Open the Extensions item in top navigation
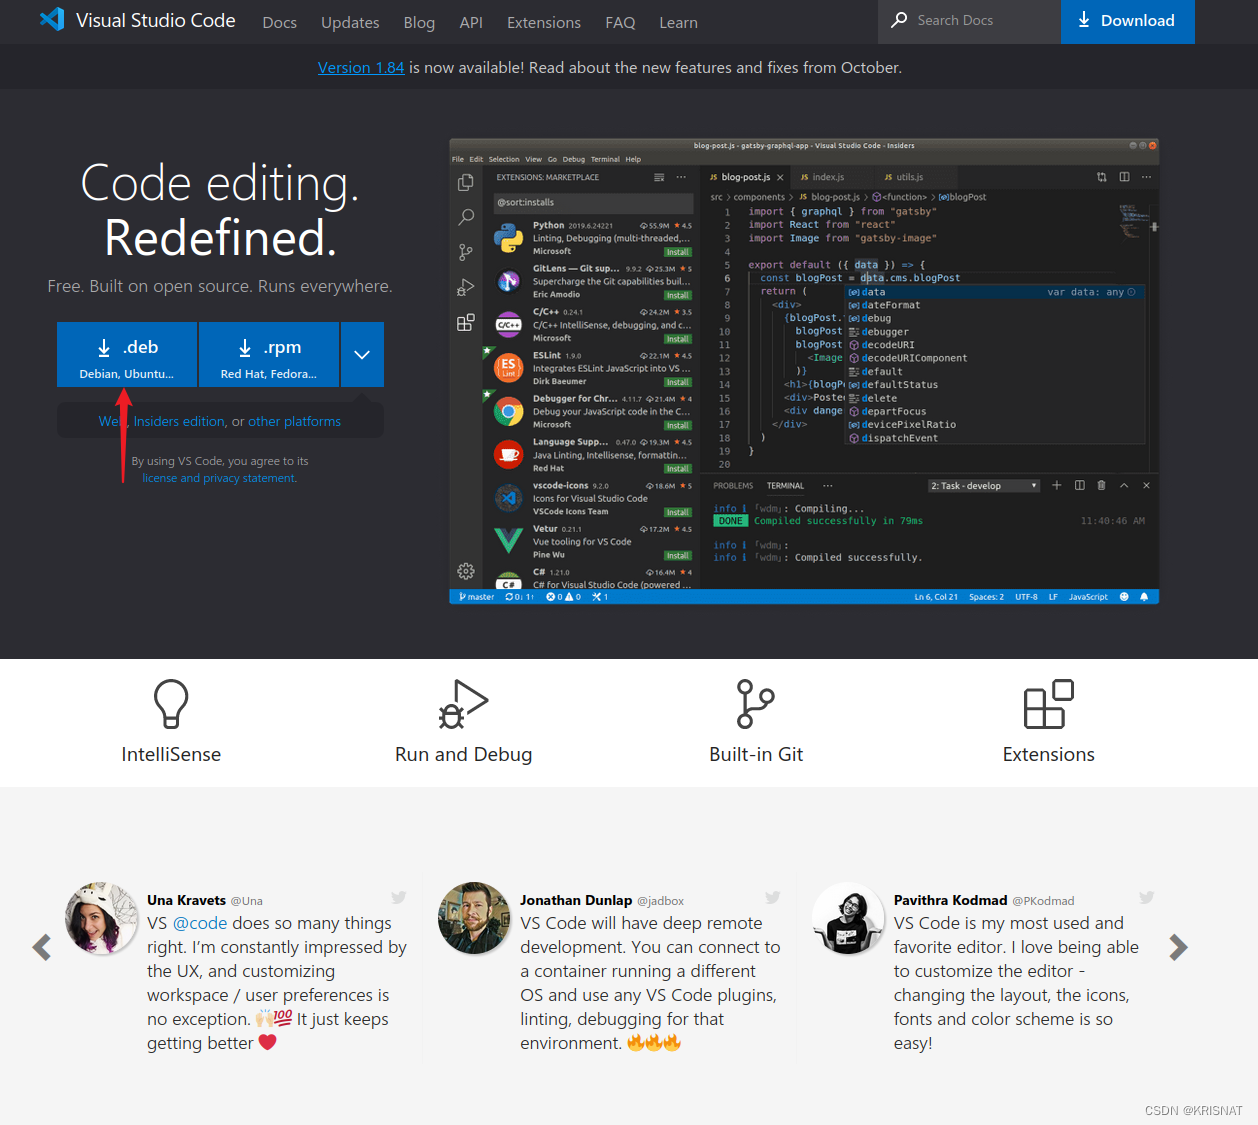 coord(544,22)
